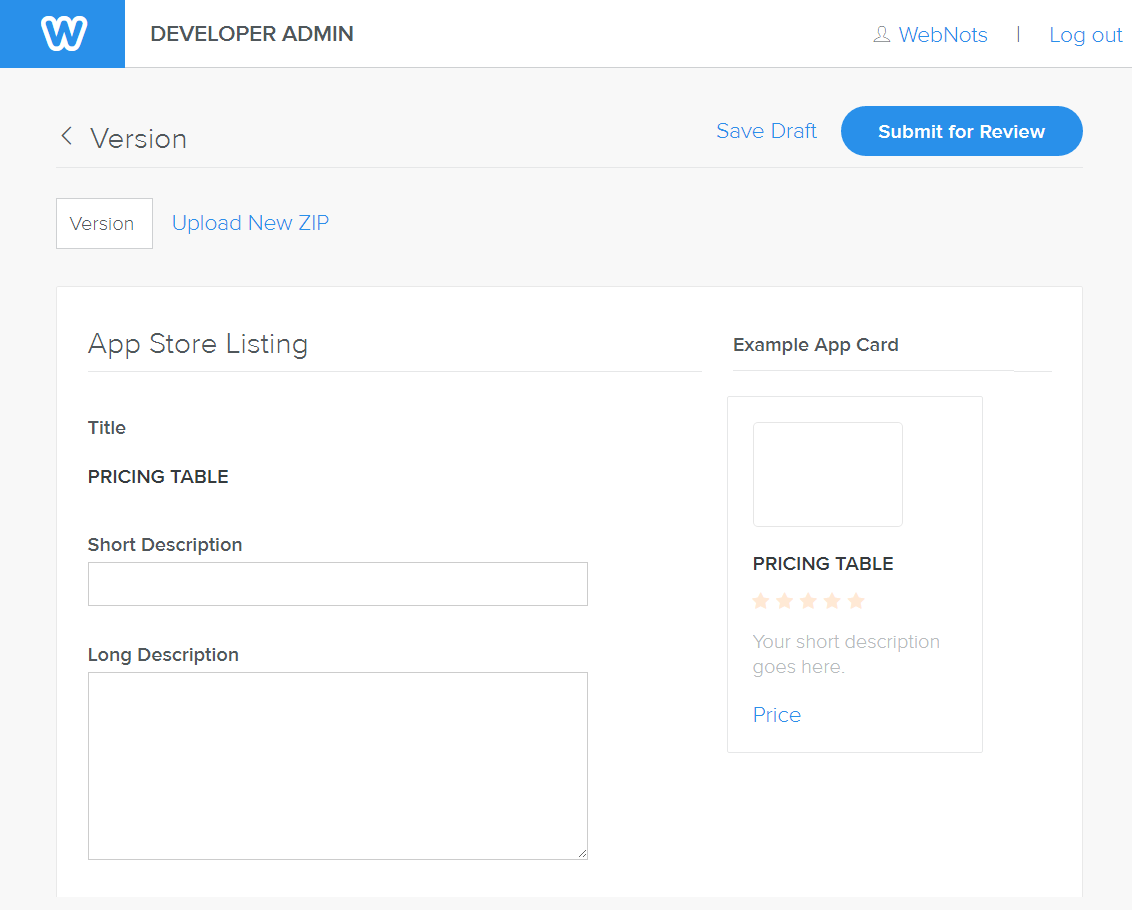Viewport: 1132px width, 910px height.
Task: Click the PRICING TABLE title in app card
Action: pos(823,564)
